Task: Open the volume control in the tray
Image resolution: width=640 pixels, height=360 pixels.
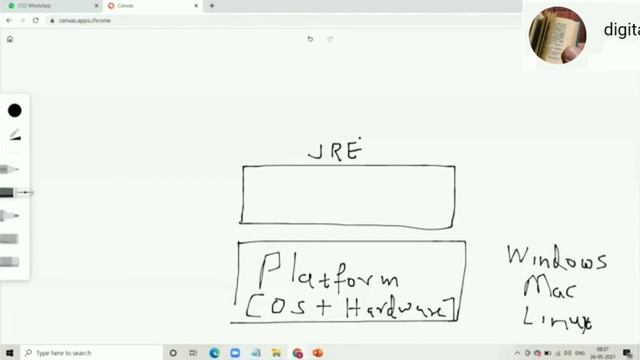Action: 568,353
